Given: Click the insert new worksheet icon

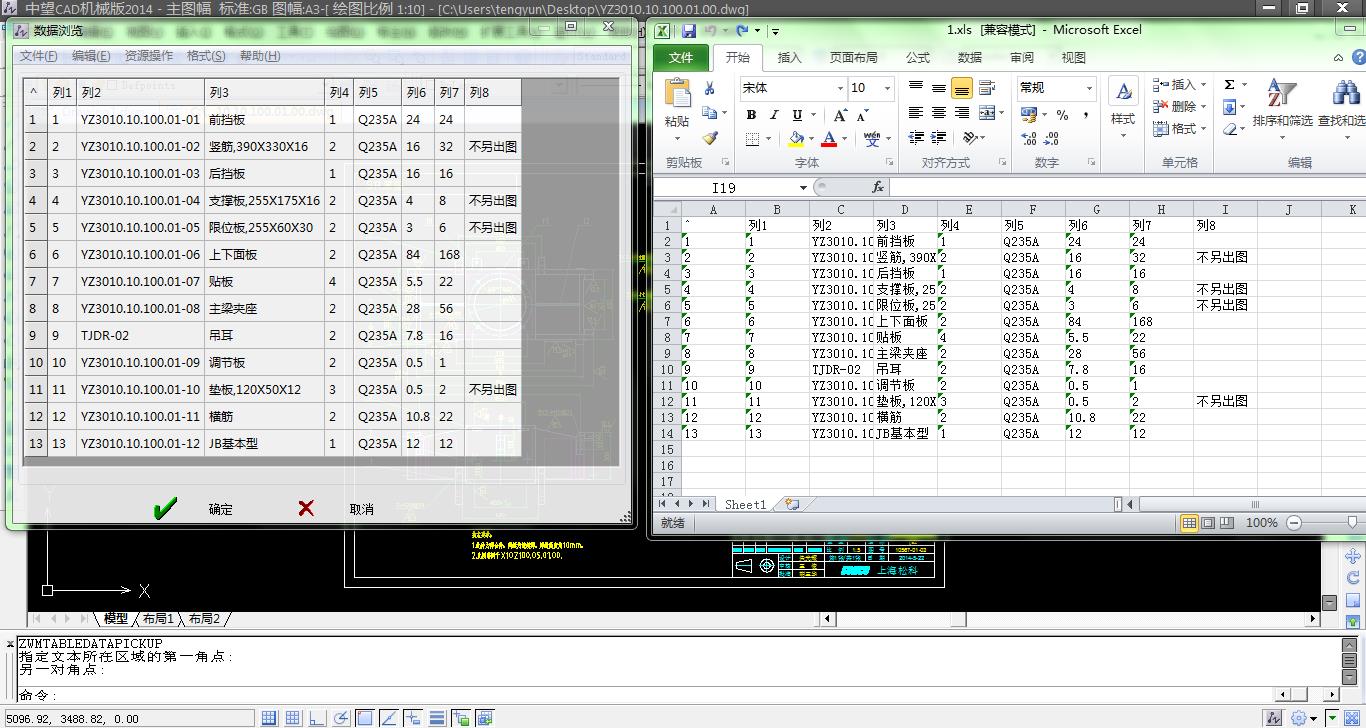Looking at the screenshot, I should pyautogui.click(x=792, y=505).
